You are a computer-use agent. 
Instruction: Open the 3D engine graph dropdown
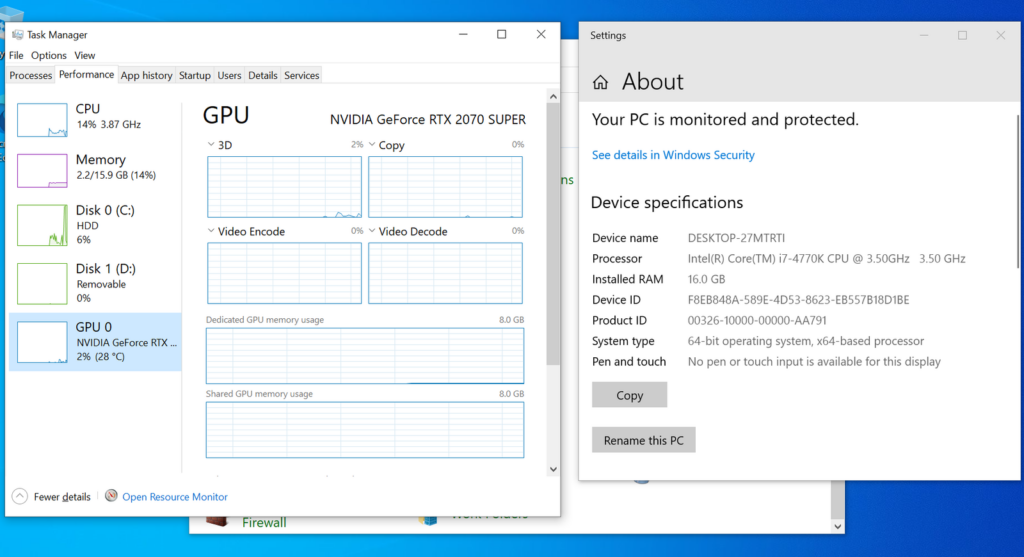[210, 144]
